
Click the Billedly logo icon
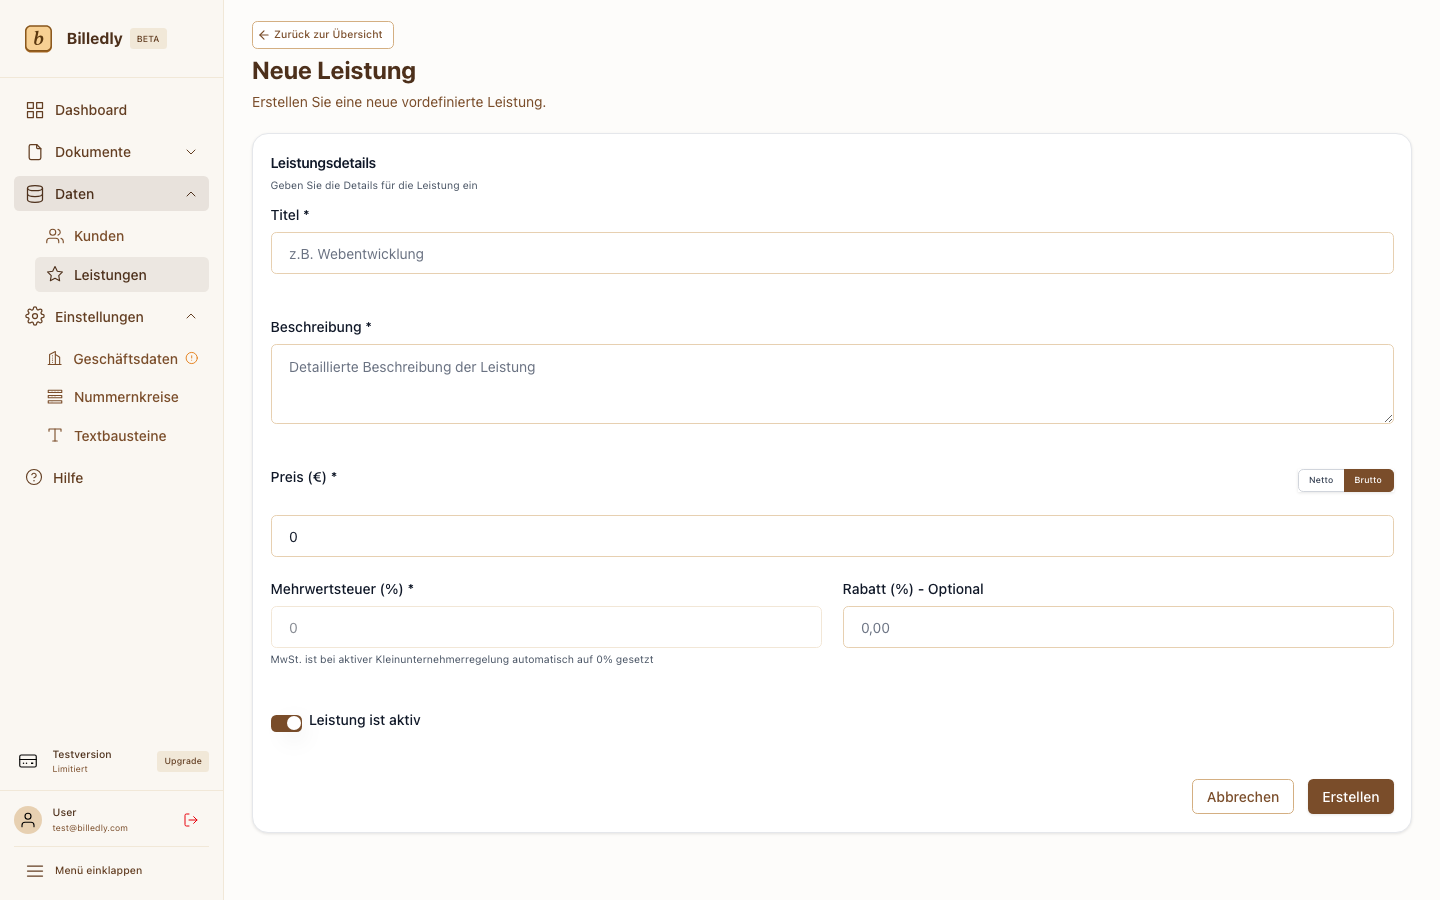coord(38,39)
